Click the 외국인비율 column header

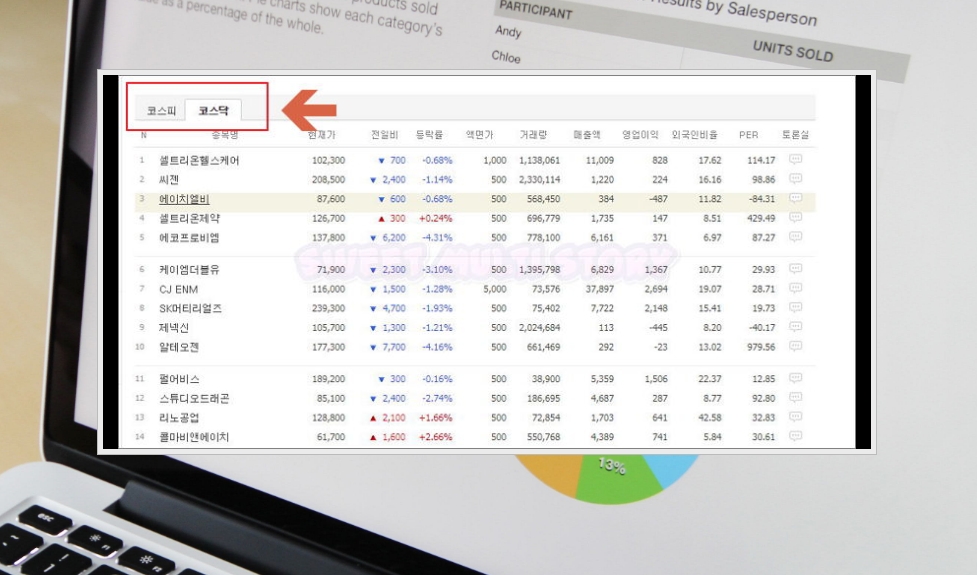[695, 135]
